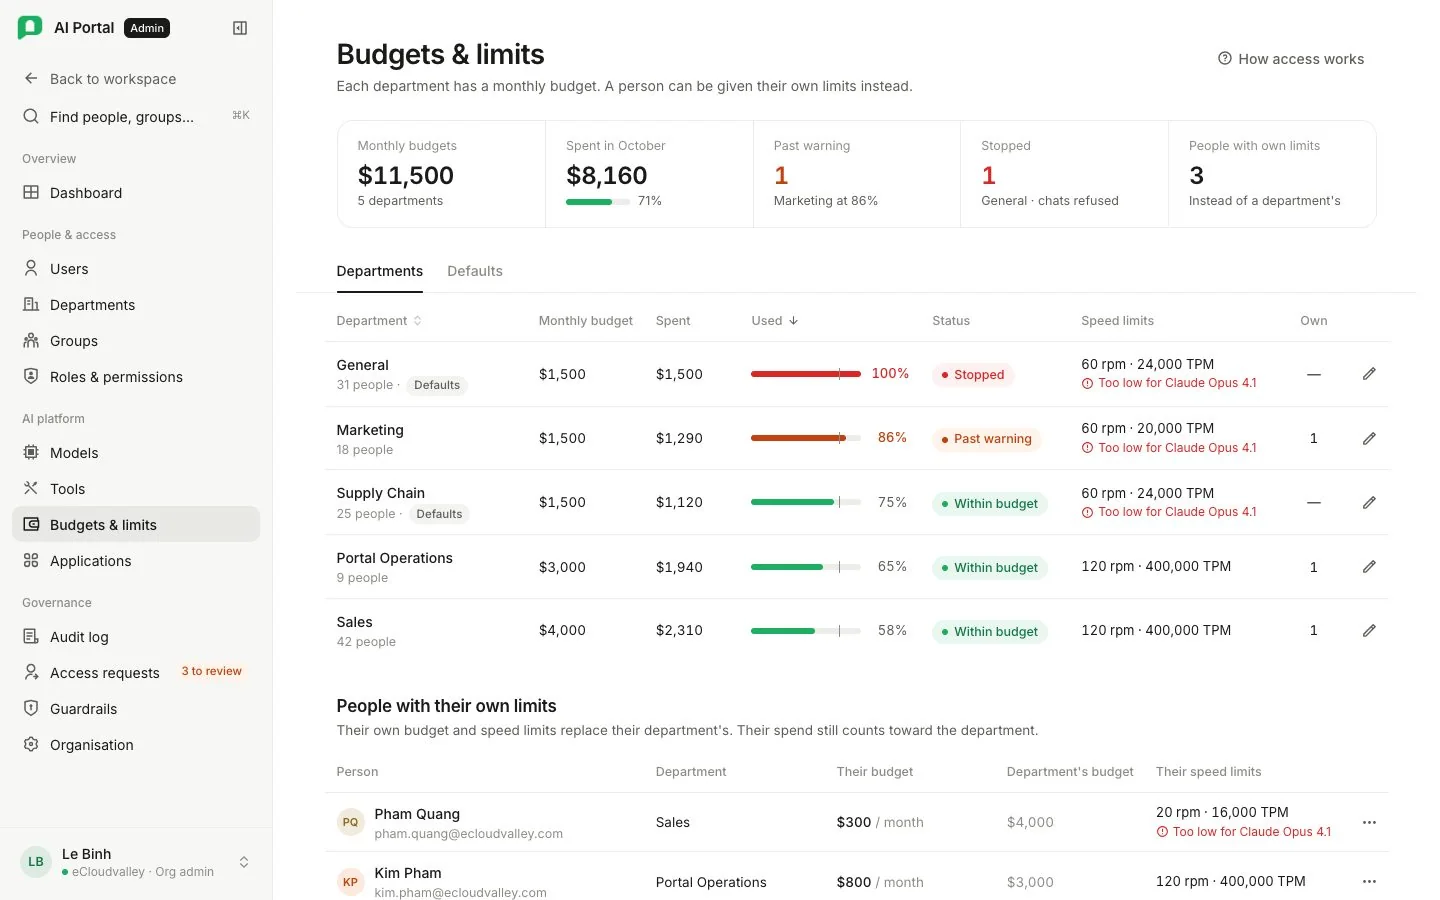This screenshot has height=900, width=1440.
Task: Click the Defaults tag under General
Action: (437, 385)
